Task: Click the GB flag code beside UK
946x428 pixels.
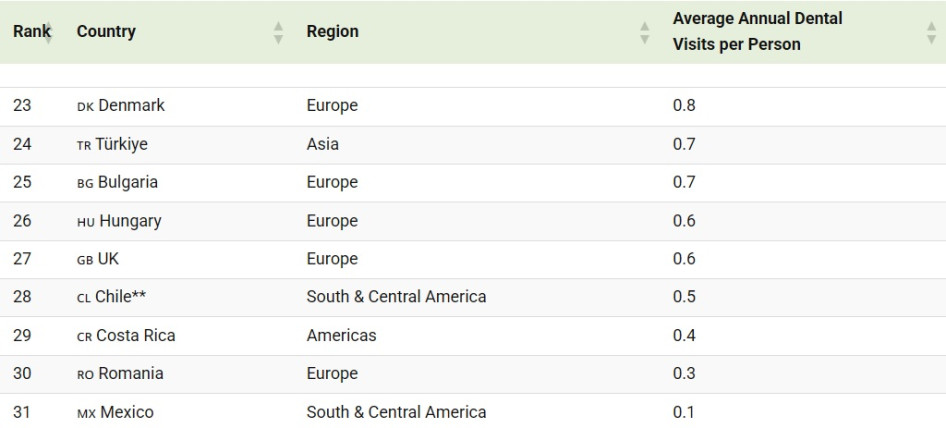Action: (85, 259)
